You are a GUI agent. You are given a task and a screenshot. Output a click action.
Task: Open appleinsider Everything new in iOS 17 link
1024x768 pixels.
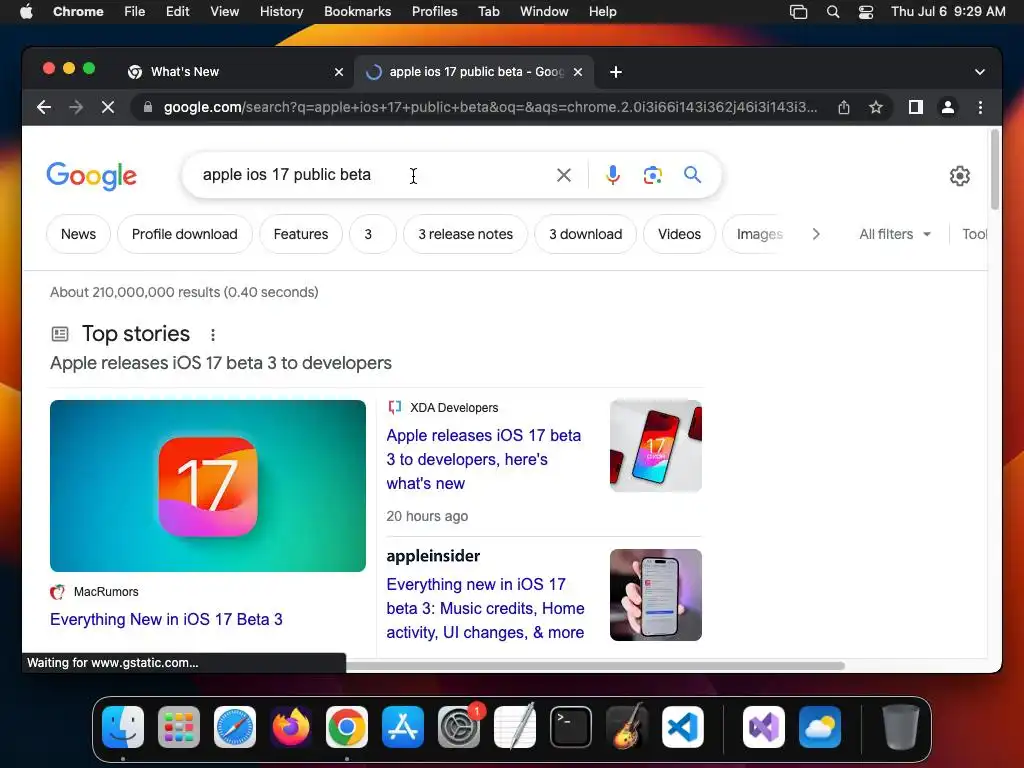pyautogui.click(x=485, y=608)
